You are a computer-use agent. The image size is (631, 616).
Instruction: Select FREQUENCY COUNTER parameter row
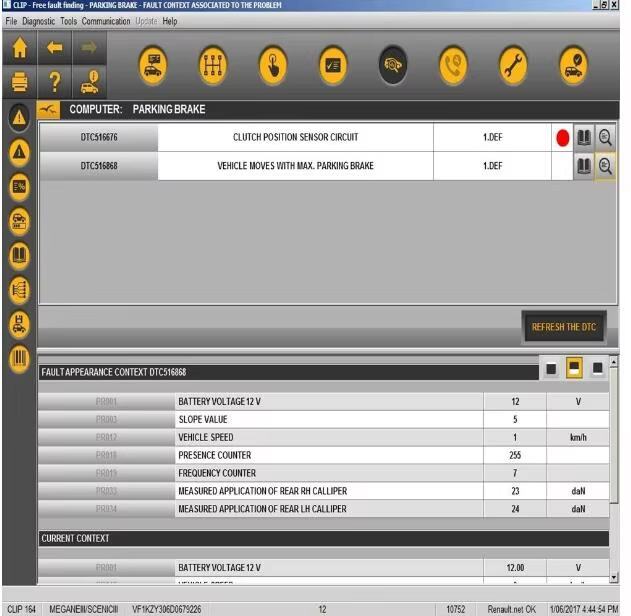pyautogui.click(x=324, y=473)
